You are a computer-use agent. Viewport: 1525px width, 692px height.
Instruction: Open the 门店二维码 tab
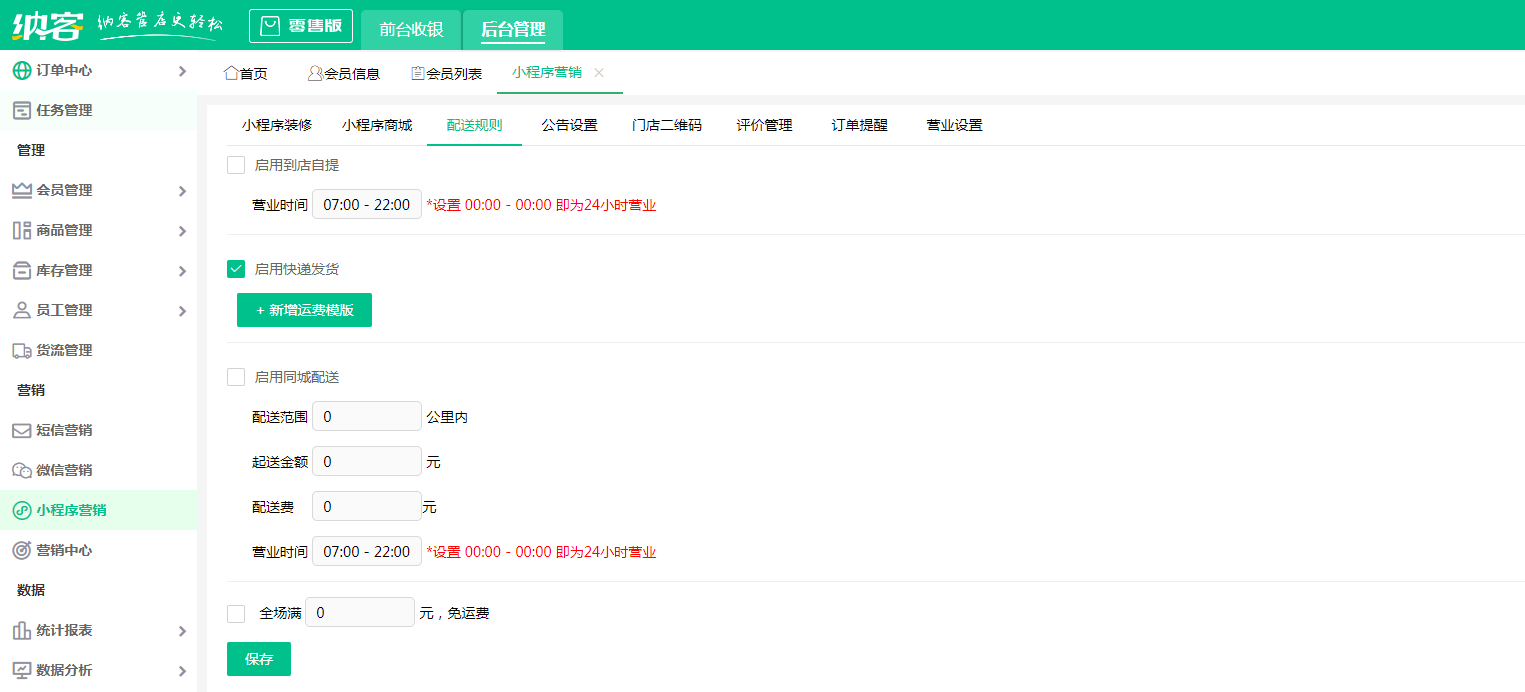click(x=666, y=124)
